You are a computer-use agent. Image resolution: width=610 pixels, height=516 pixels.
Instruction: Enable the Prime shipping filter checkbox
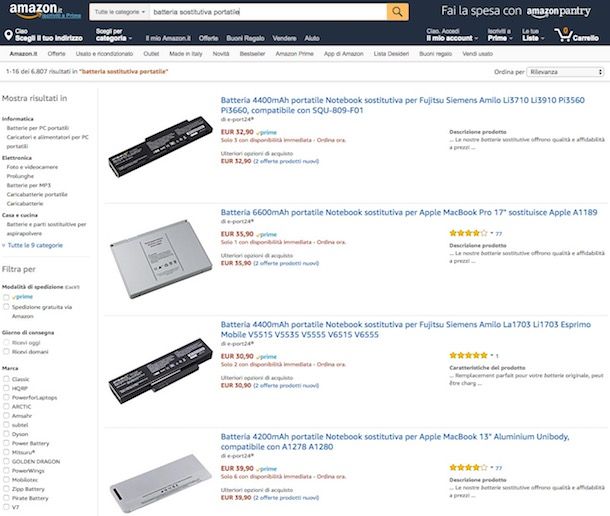tap(5, 297)
